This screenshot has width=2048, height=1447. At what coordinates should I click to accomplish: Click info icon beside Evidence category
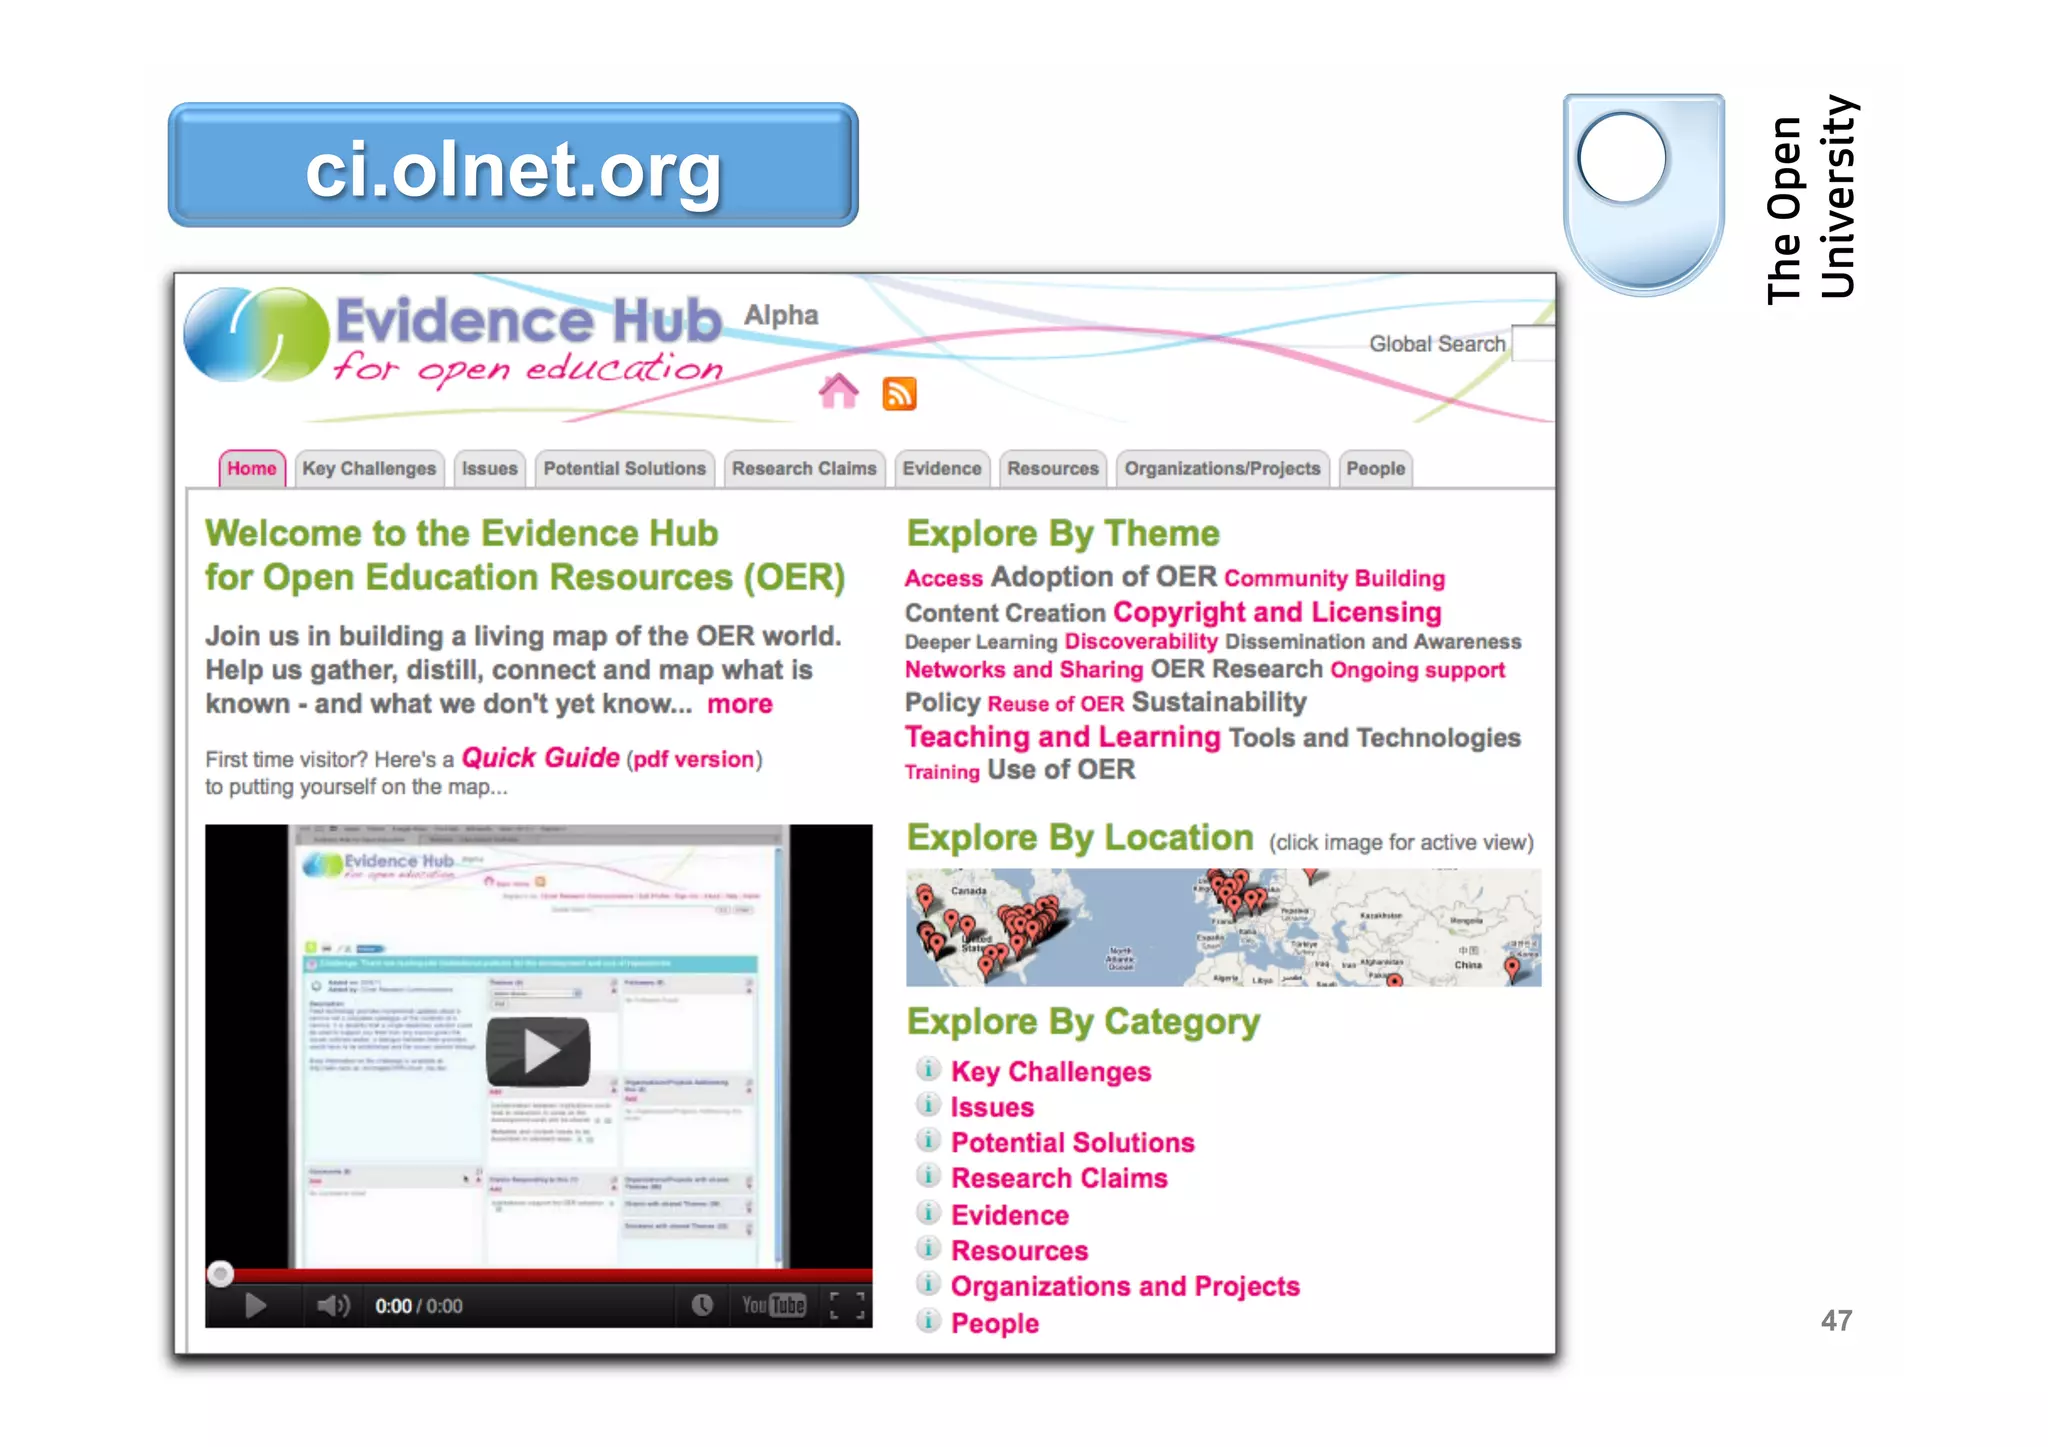click(928, 1212)
